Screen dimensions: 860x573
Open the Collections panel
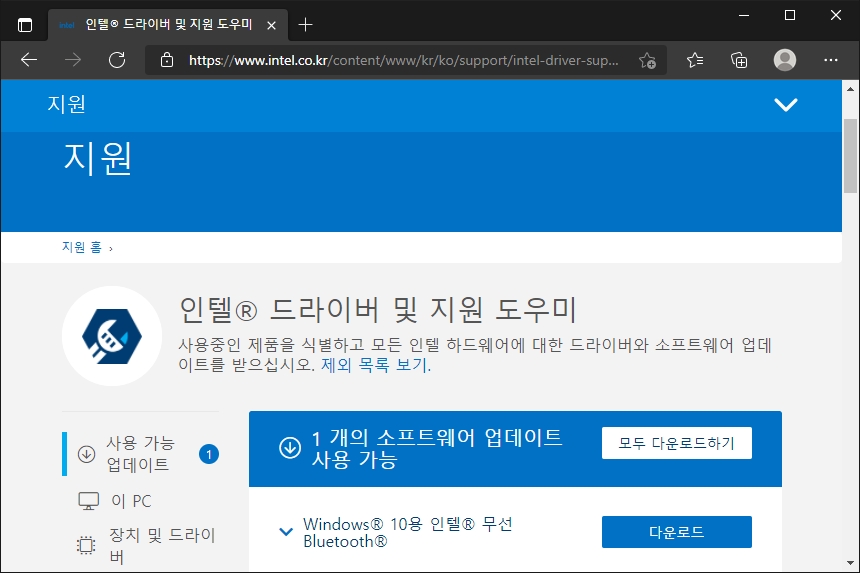click(739, 60)
